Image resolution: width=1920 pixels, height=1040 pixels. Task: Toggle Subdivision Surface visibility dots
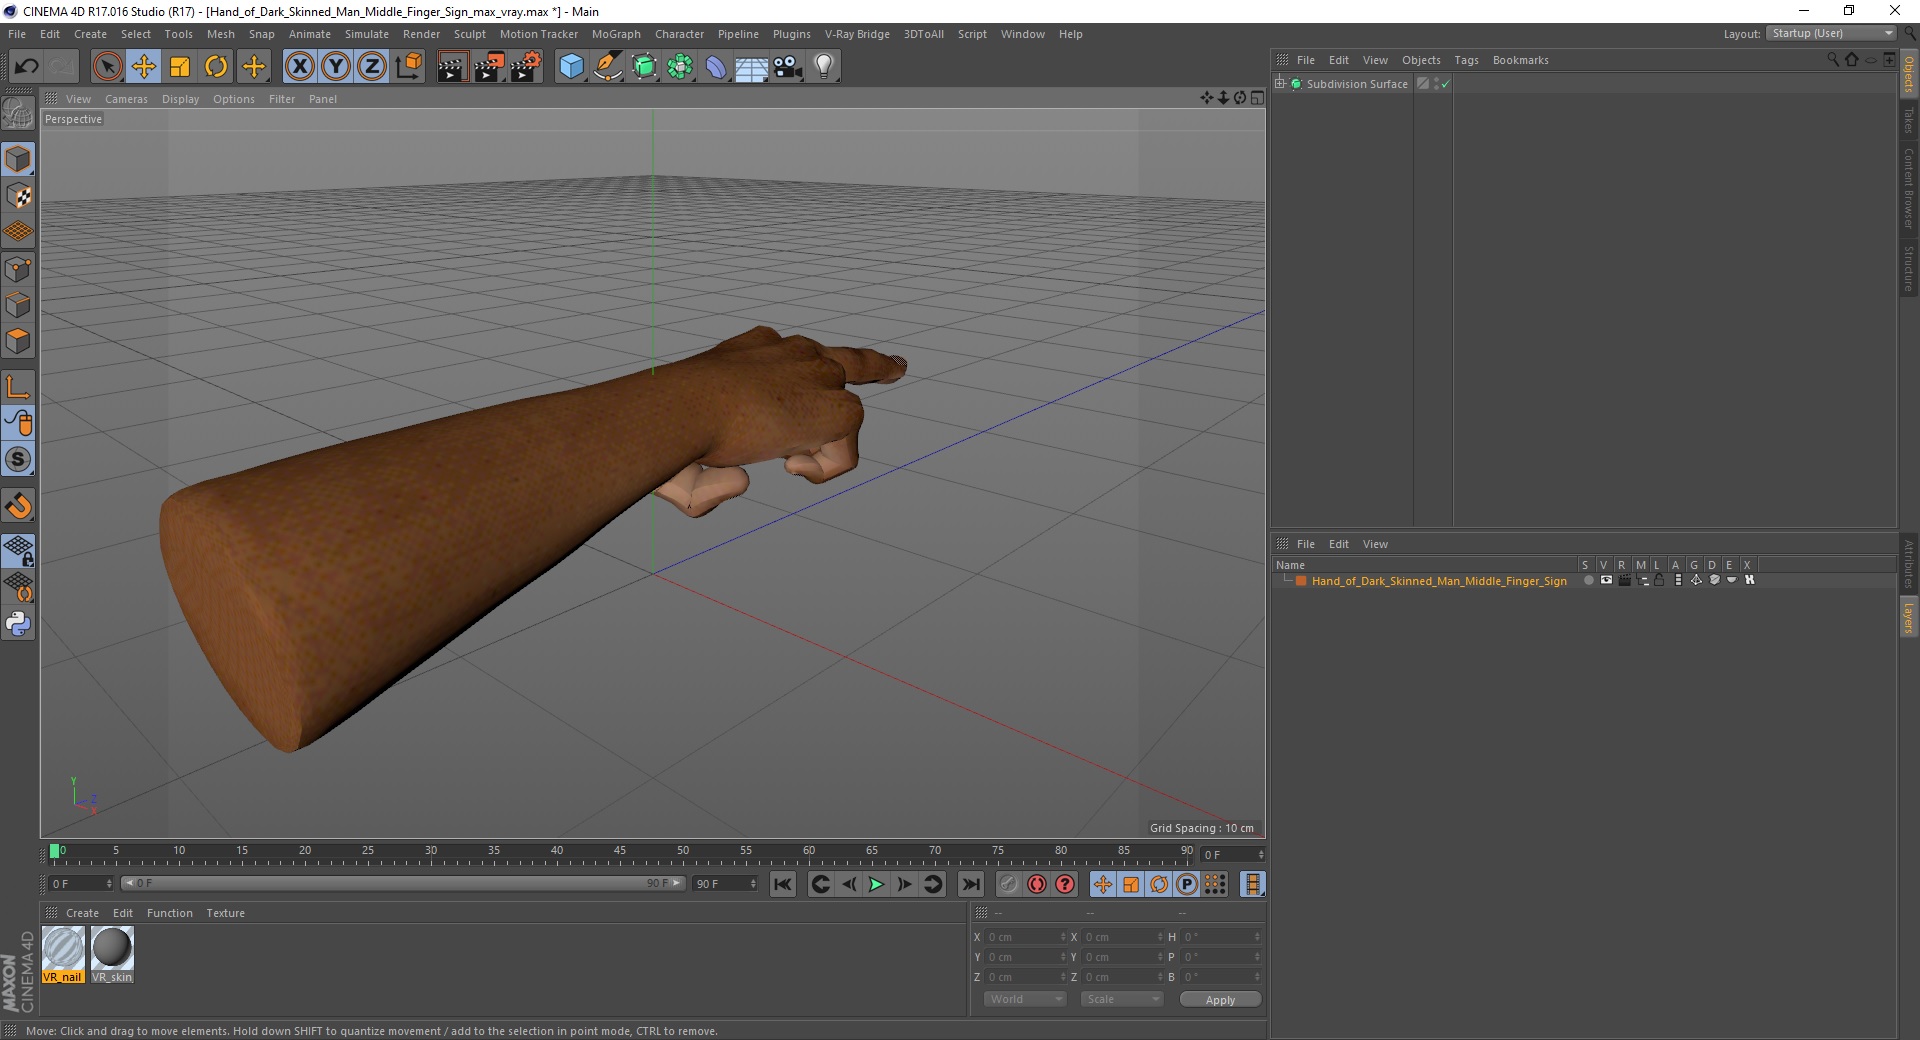point(1436,84)
